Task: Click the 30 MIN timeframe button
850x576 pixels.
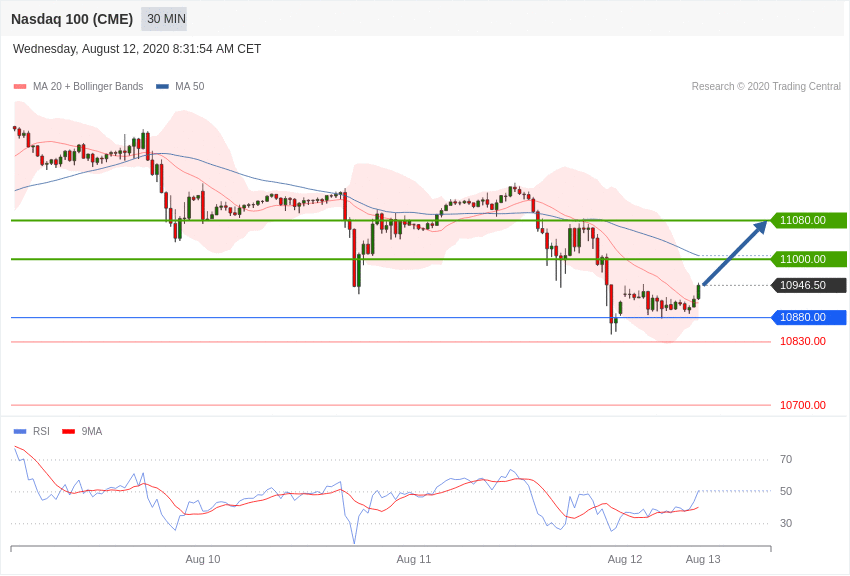Action: click(165, 19)
